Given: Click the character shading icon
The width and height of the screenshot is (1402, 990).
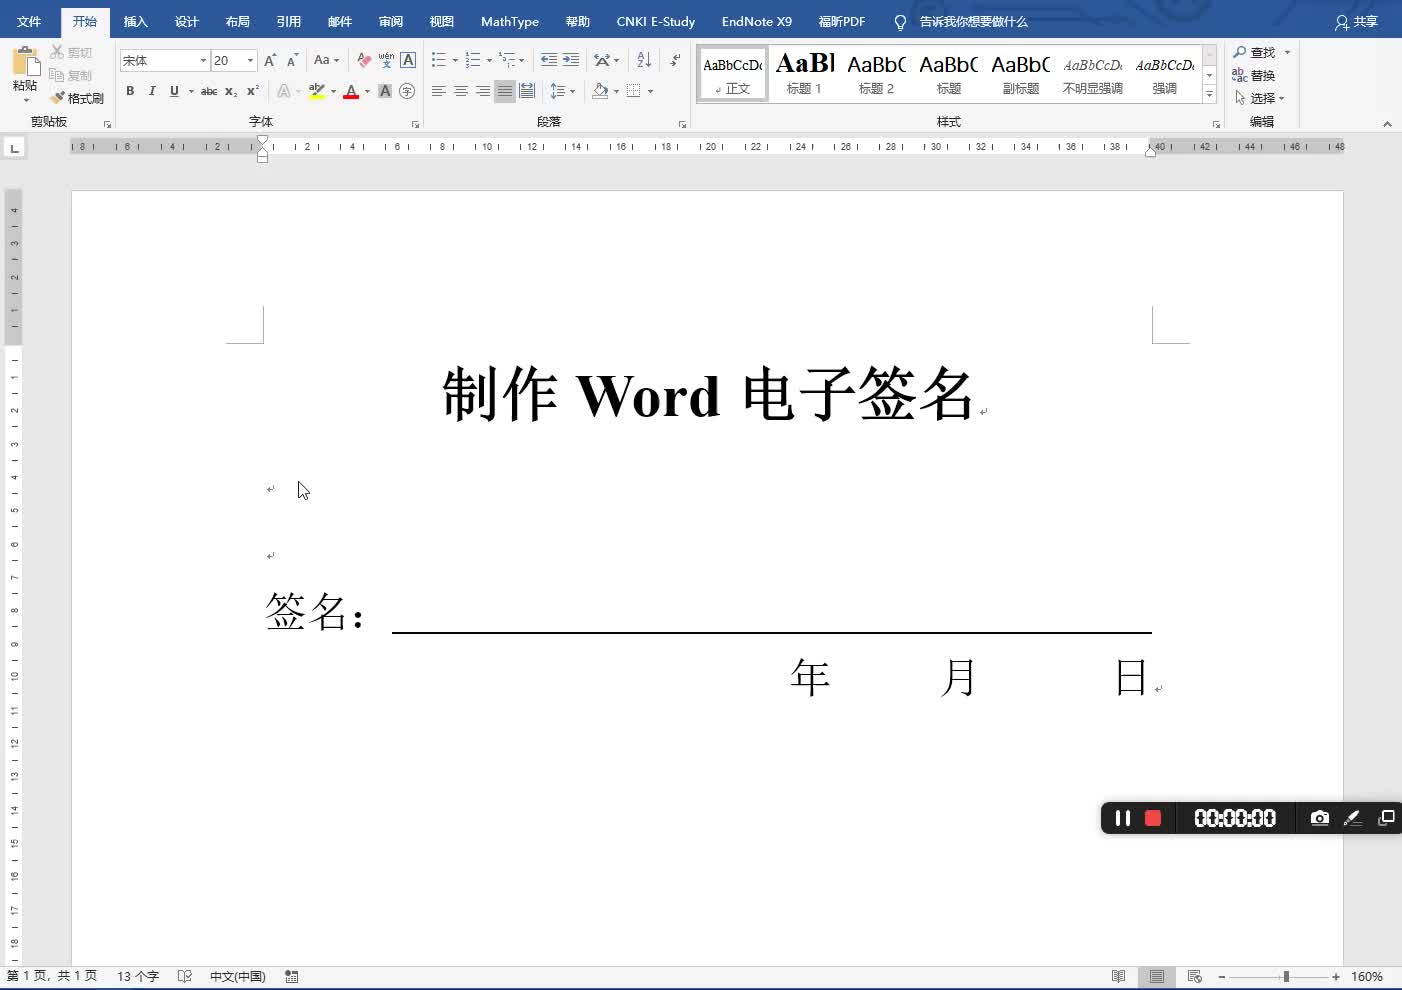Looking at the screenshot, I should click(x=385, y=91).
